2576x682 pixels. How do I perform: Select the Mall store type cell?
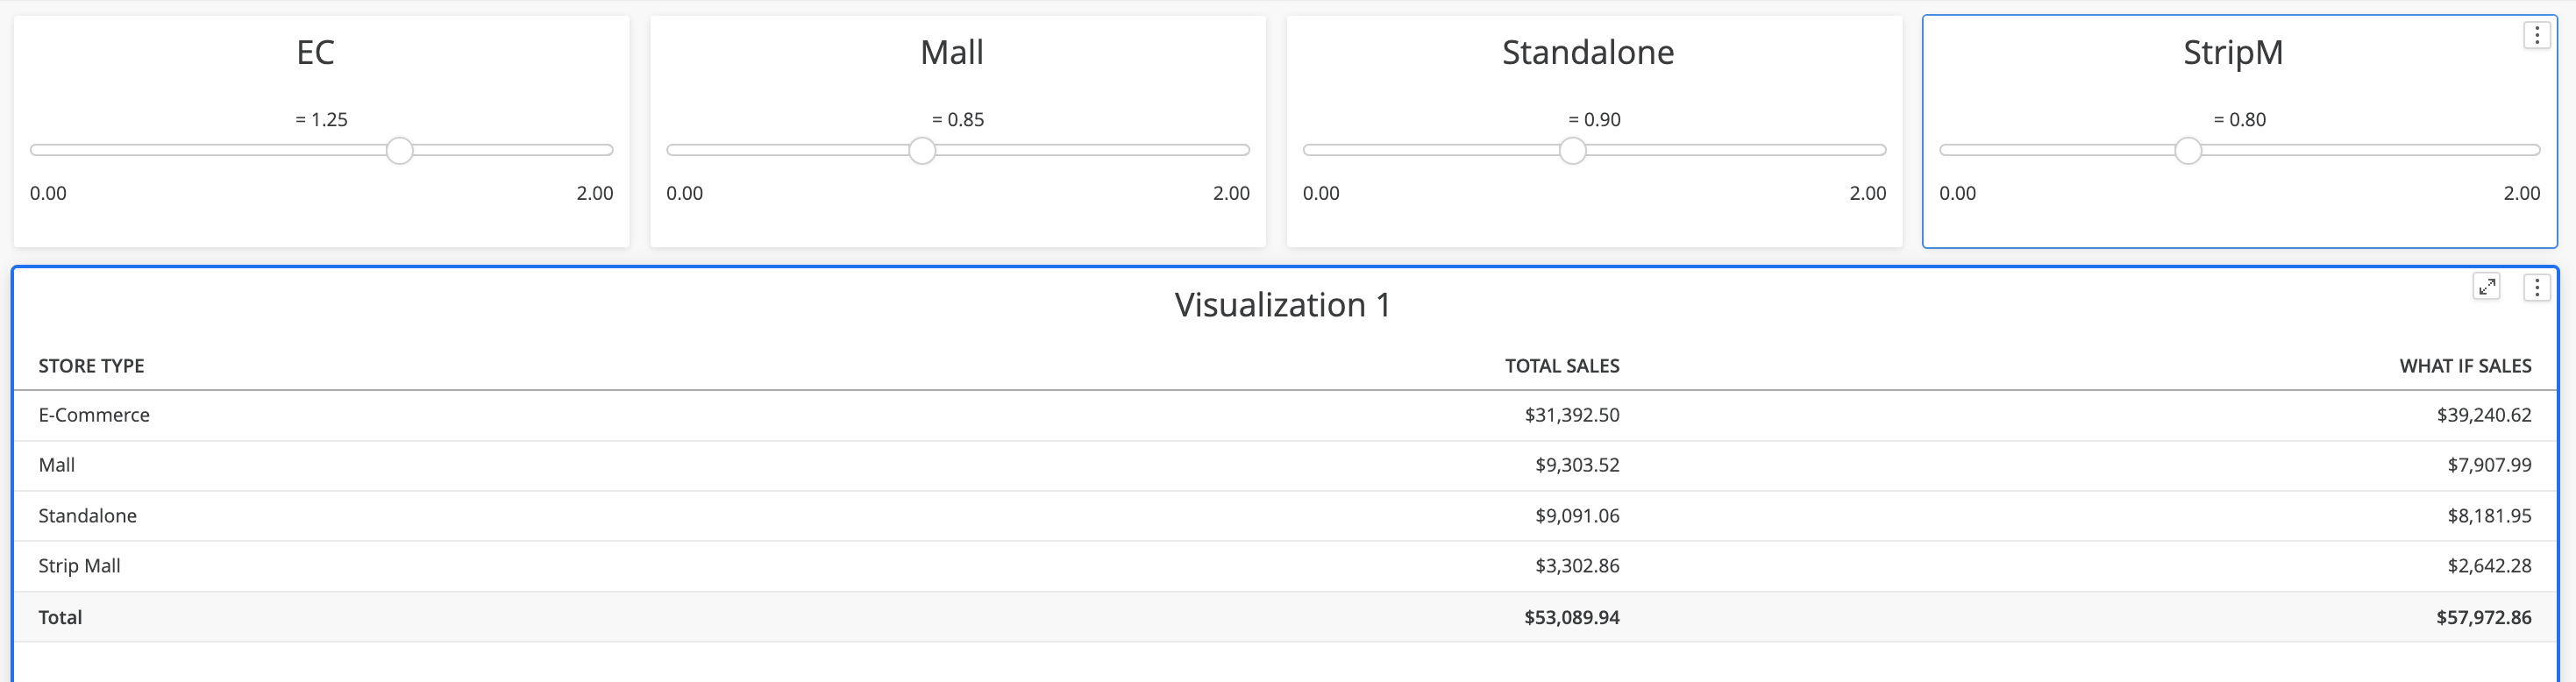pyautogui.click(x=57, y=465)
